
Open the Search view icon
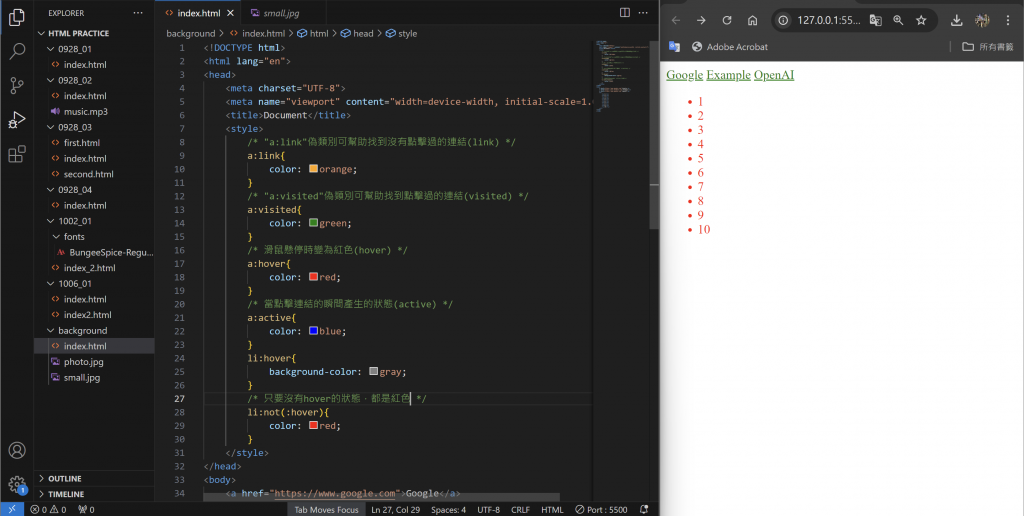tap(17, 51)
